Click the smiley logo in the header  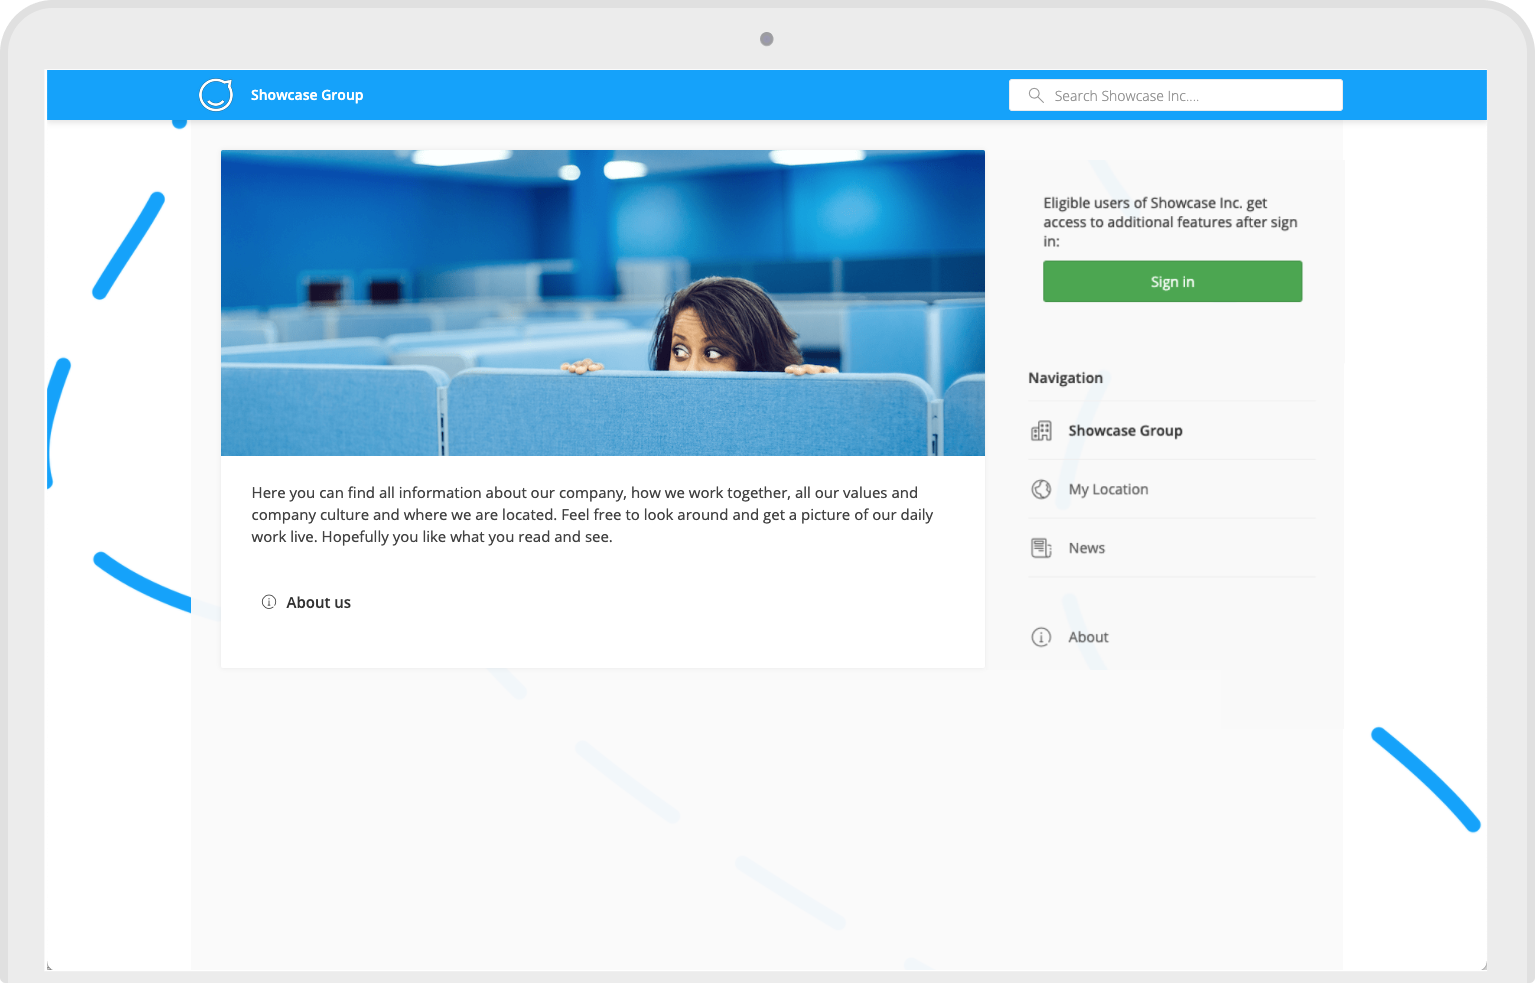tap(216, 95)
